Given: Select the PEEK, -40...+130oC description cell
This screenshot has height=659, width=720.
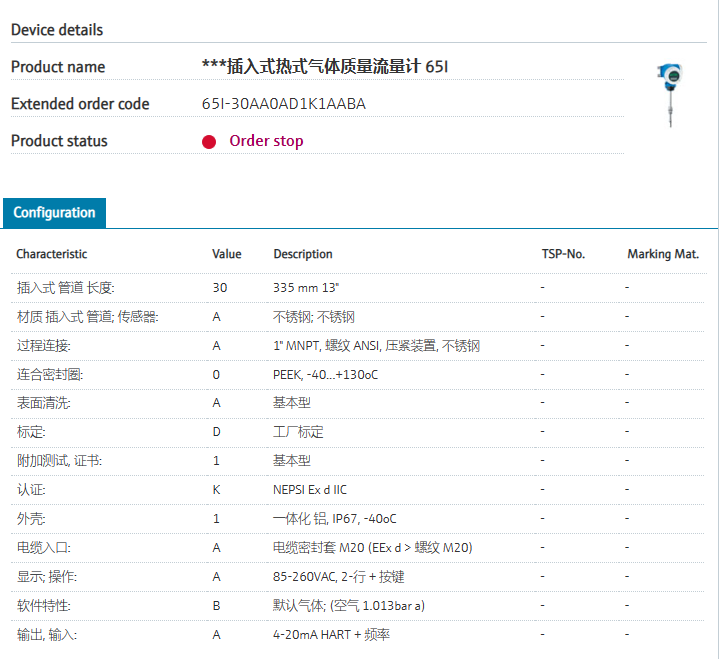Looking at the screenshot, I should tap(325, 375).
